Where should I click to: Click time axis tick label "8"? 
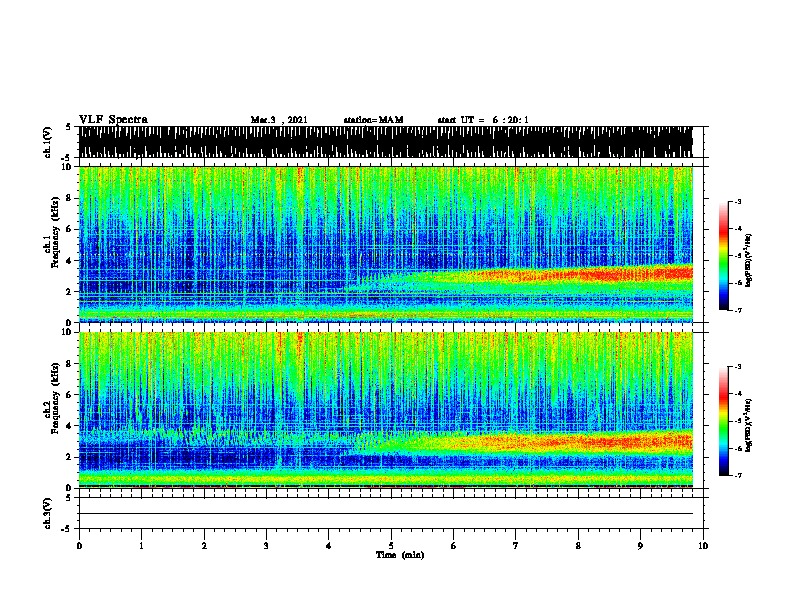point(578,545)
